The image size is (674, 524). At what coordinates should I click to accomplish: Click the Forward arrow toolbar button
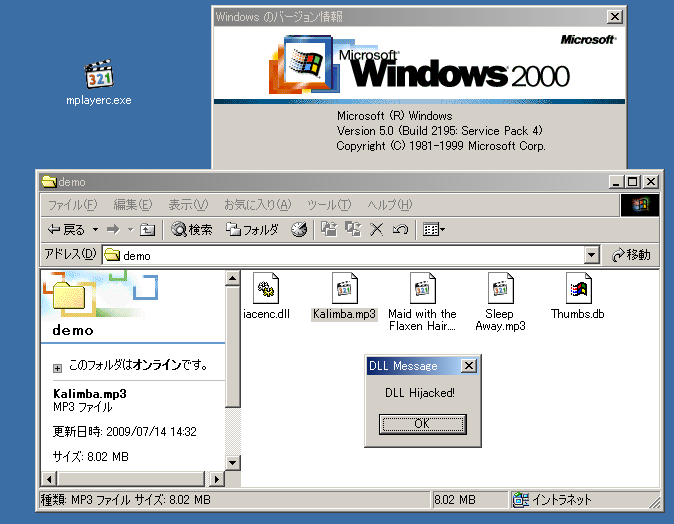click(113, 230)
